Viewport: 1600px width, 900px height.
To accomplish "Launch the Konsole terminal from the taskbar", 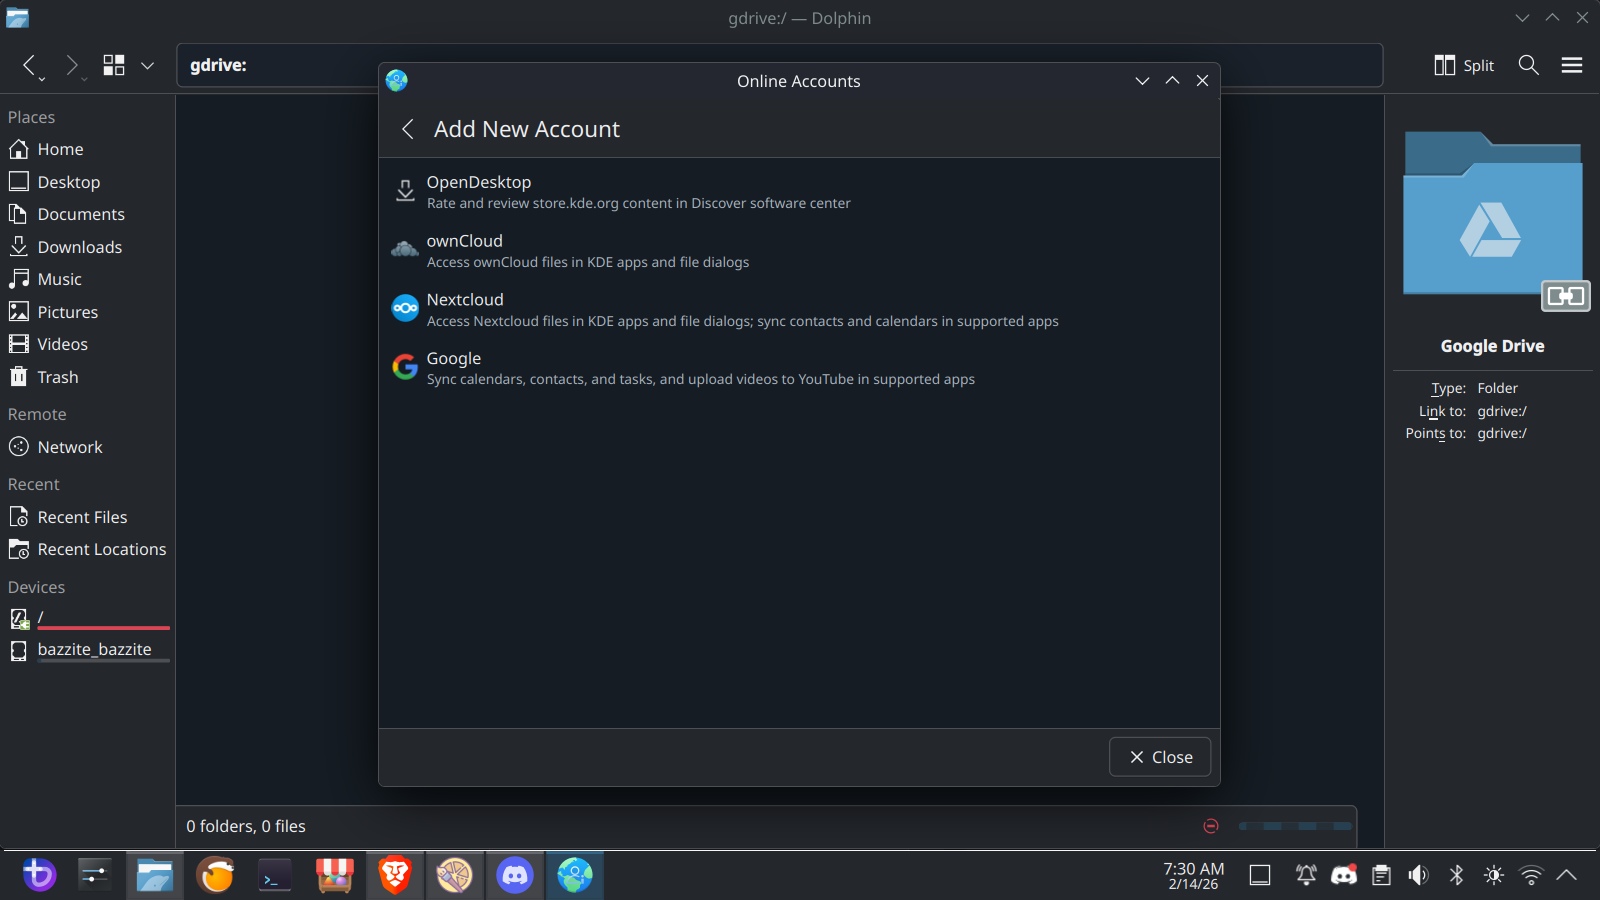I will coord(275,875).
